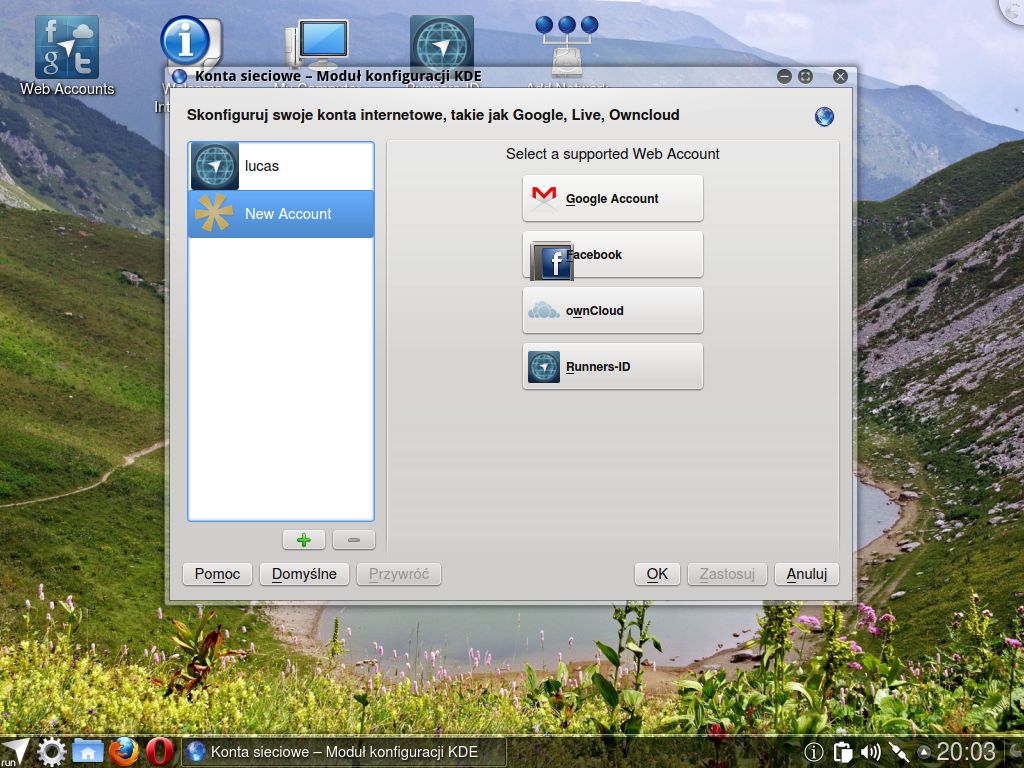1024x768 pixels.
Task: Click the 'Select a supported Web Account' heading
Action: click(x=613, y=154)
